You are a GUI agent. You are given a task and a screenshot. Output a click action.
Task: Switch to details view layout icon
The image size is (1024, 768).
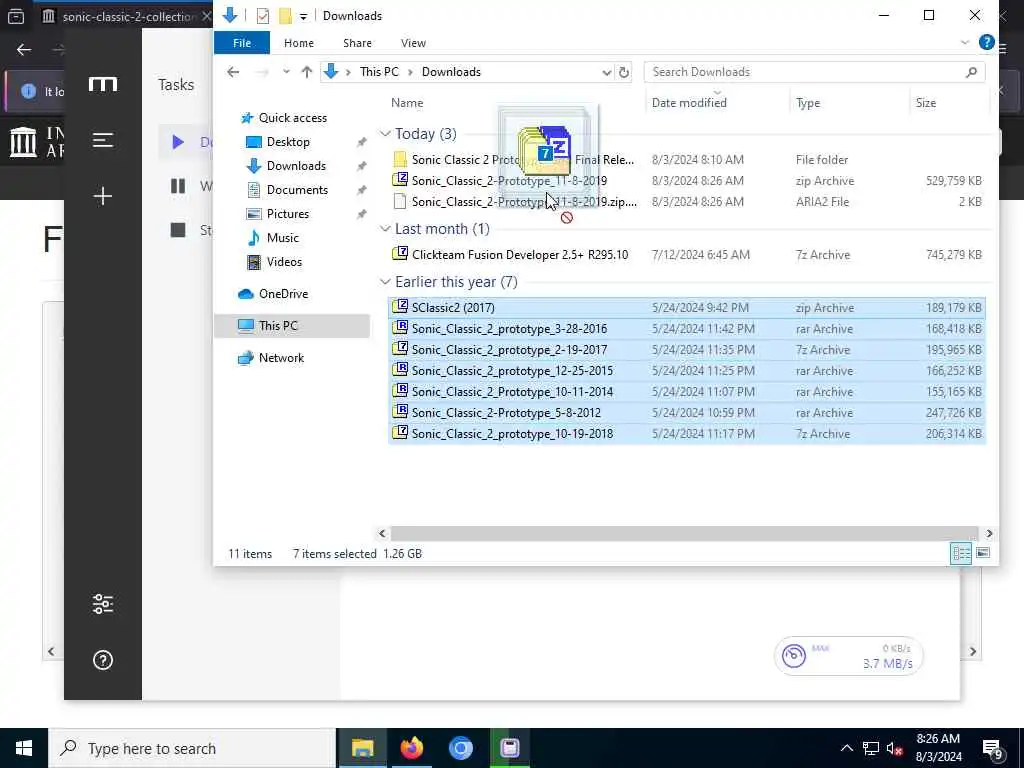tap(961, 554)
